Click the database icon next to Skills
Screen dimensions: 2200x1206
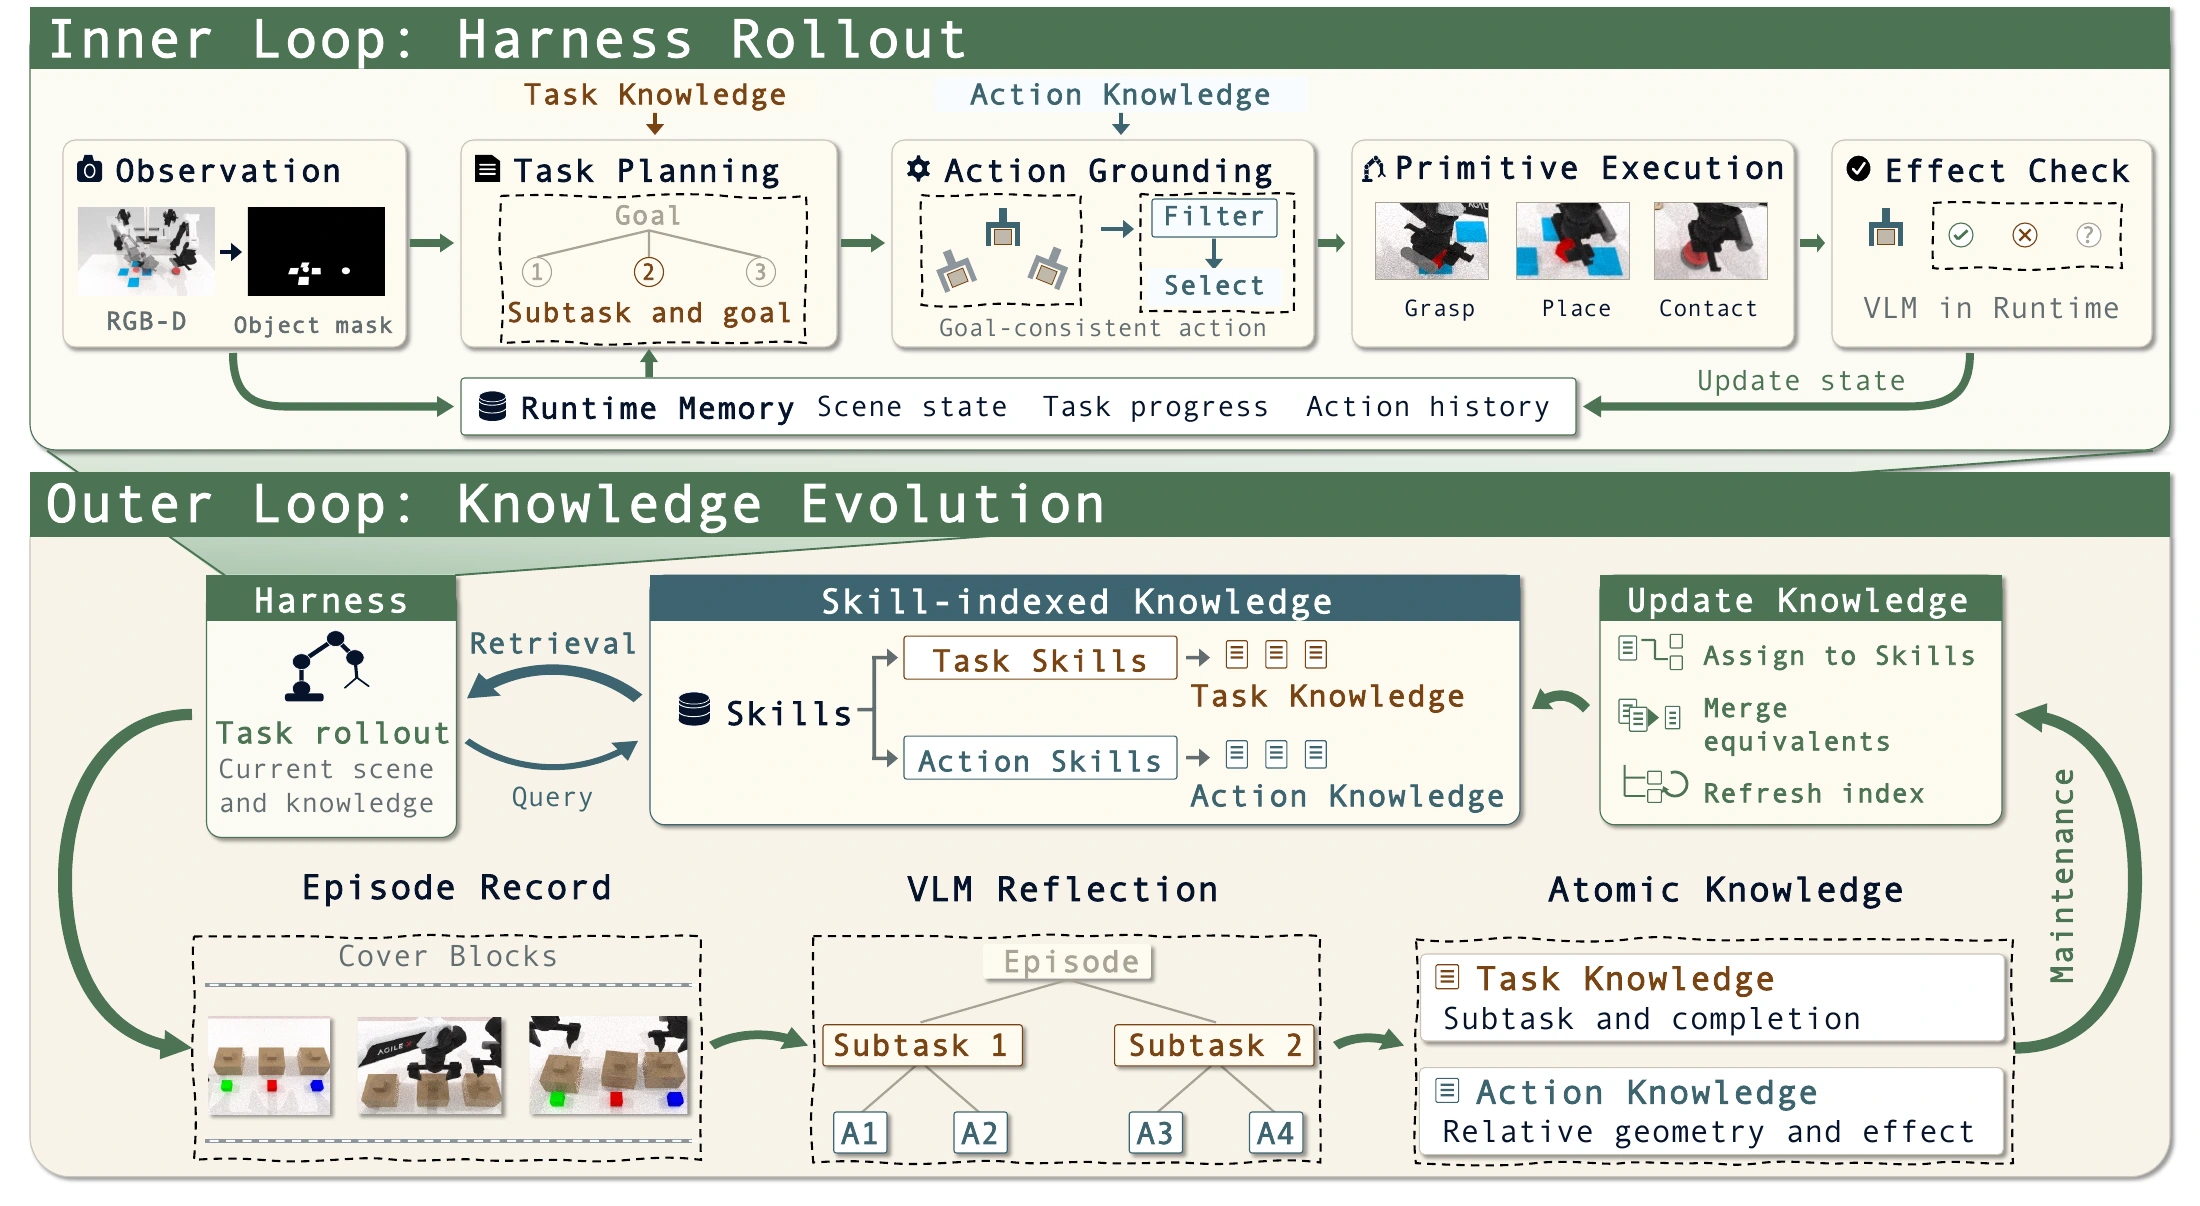tap(694, 709)
